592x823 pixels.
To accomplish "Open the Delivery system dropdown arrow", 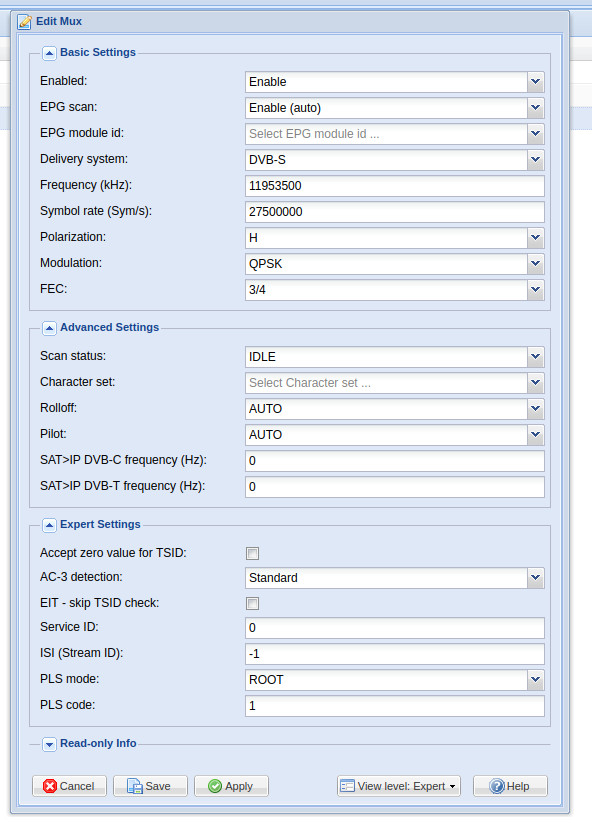I will point(535,160).
